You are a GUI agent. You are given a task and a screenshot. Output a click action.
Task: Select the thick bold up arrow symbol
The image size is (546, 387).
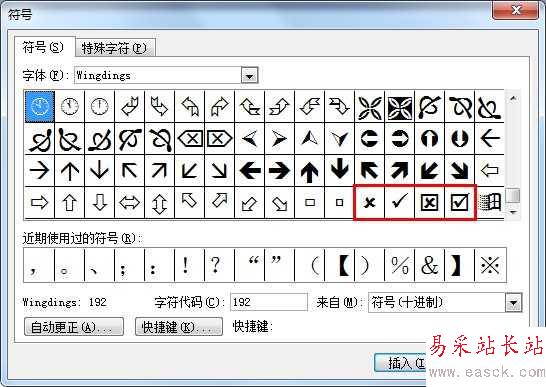309,170
